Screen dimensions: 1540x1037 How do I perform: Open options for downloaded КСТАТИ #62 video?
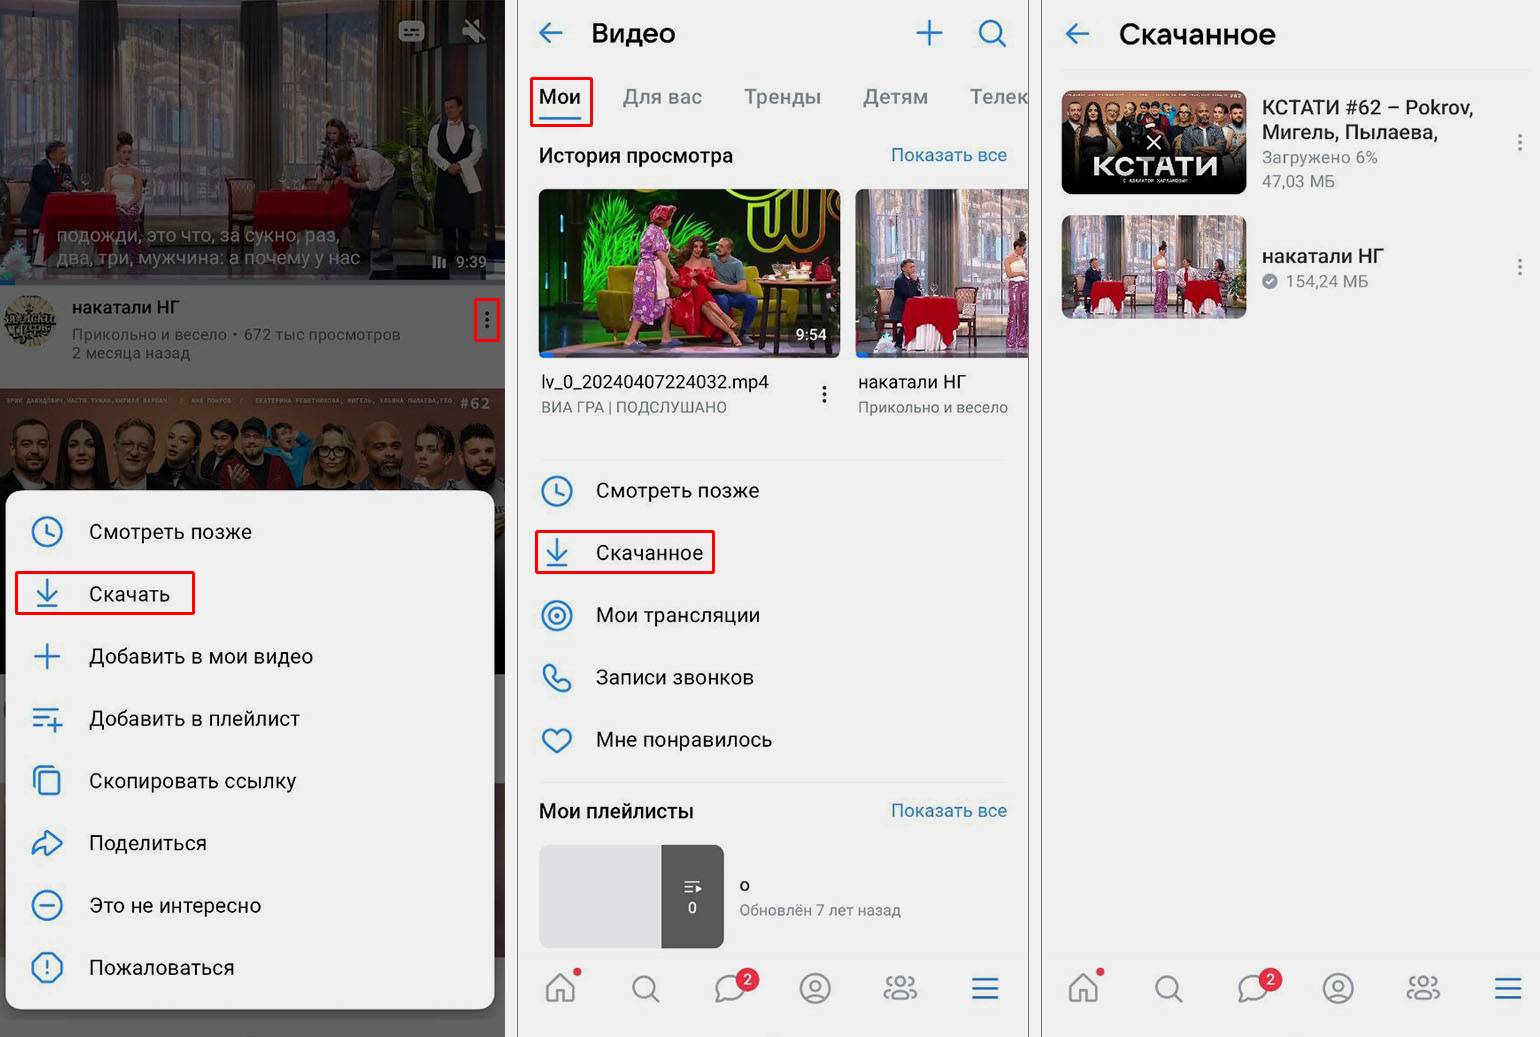tap(1519, 143)
